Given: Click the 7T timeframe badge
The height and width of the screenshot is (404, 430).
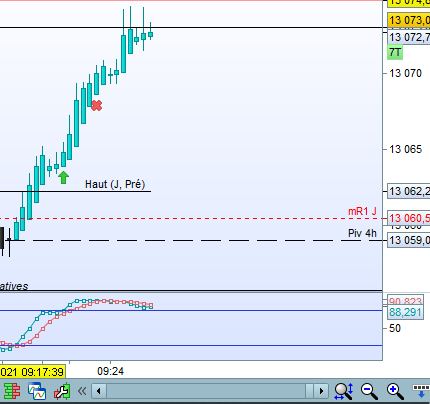Looking at the screenshot, I should tap(395, 52).
